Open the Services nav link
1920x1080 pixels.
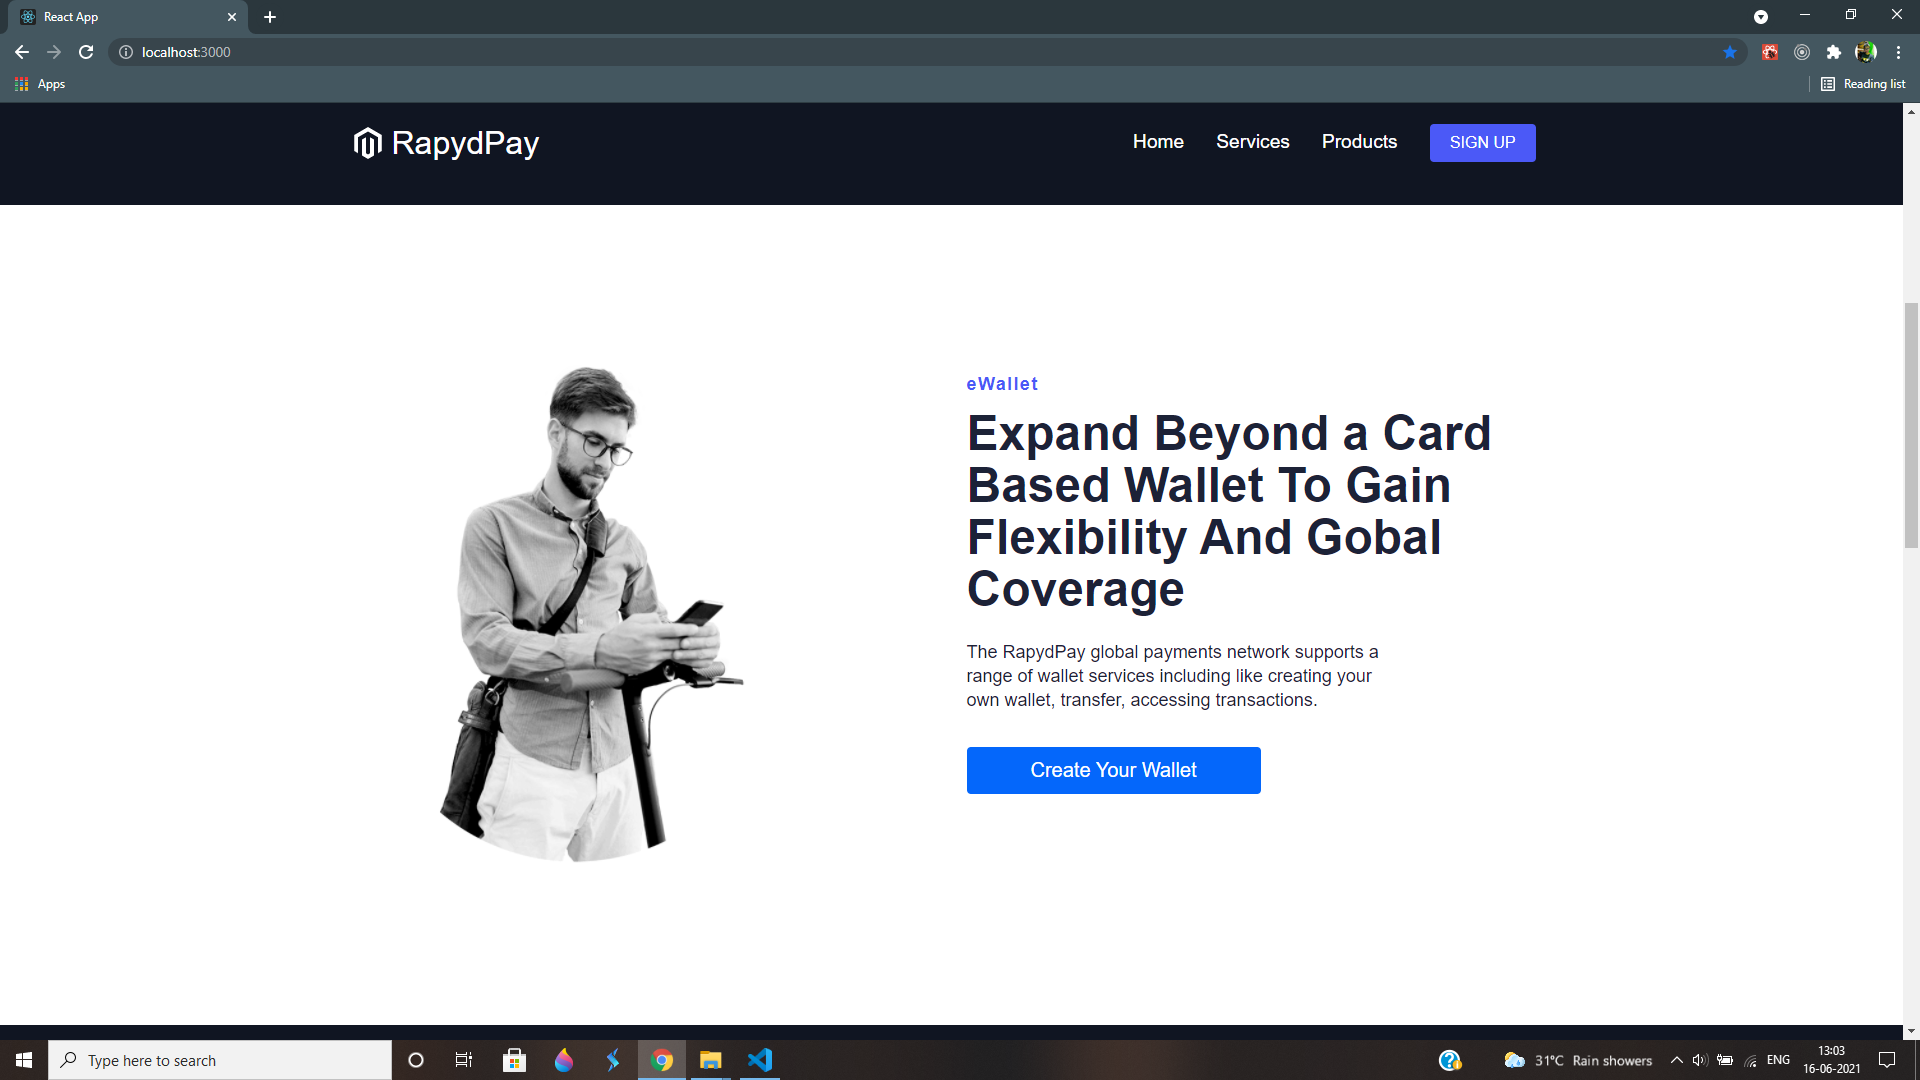tap(1252, 142)
